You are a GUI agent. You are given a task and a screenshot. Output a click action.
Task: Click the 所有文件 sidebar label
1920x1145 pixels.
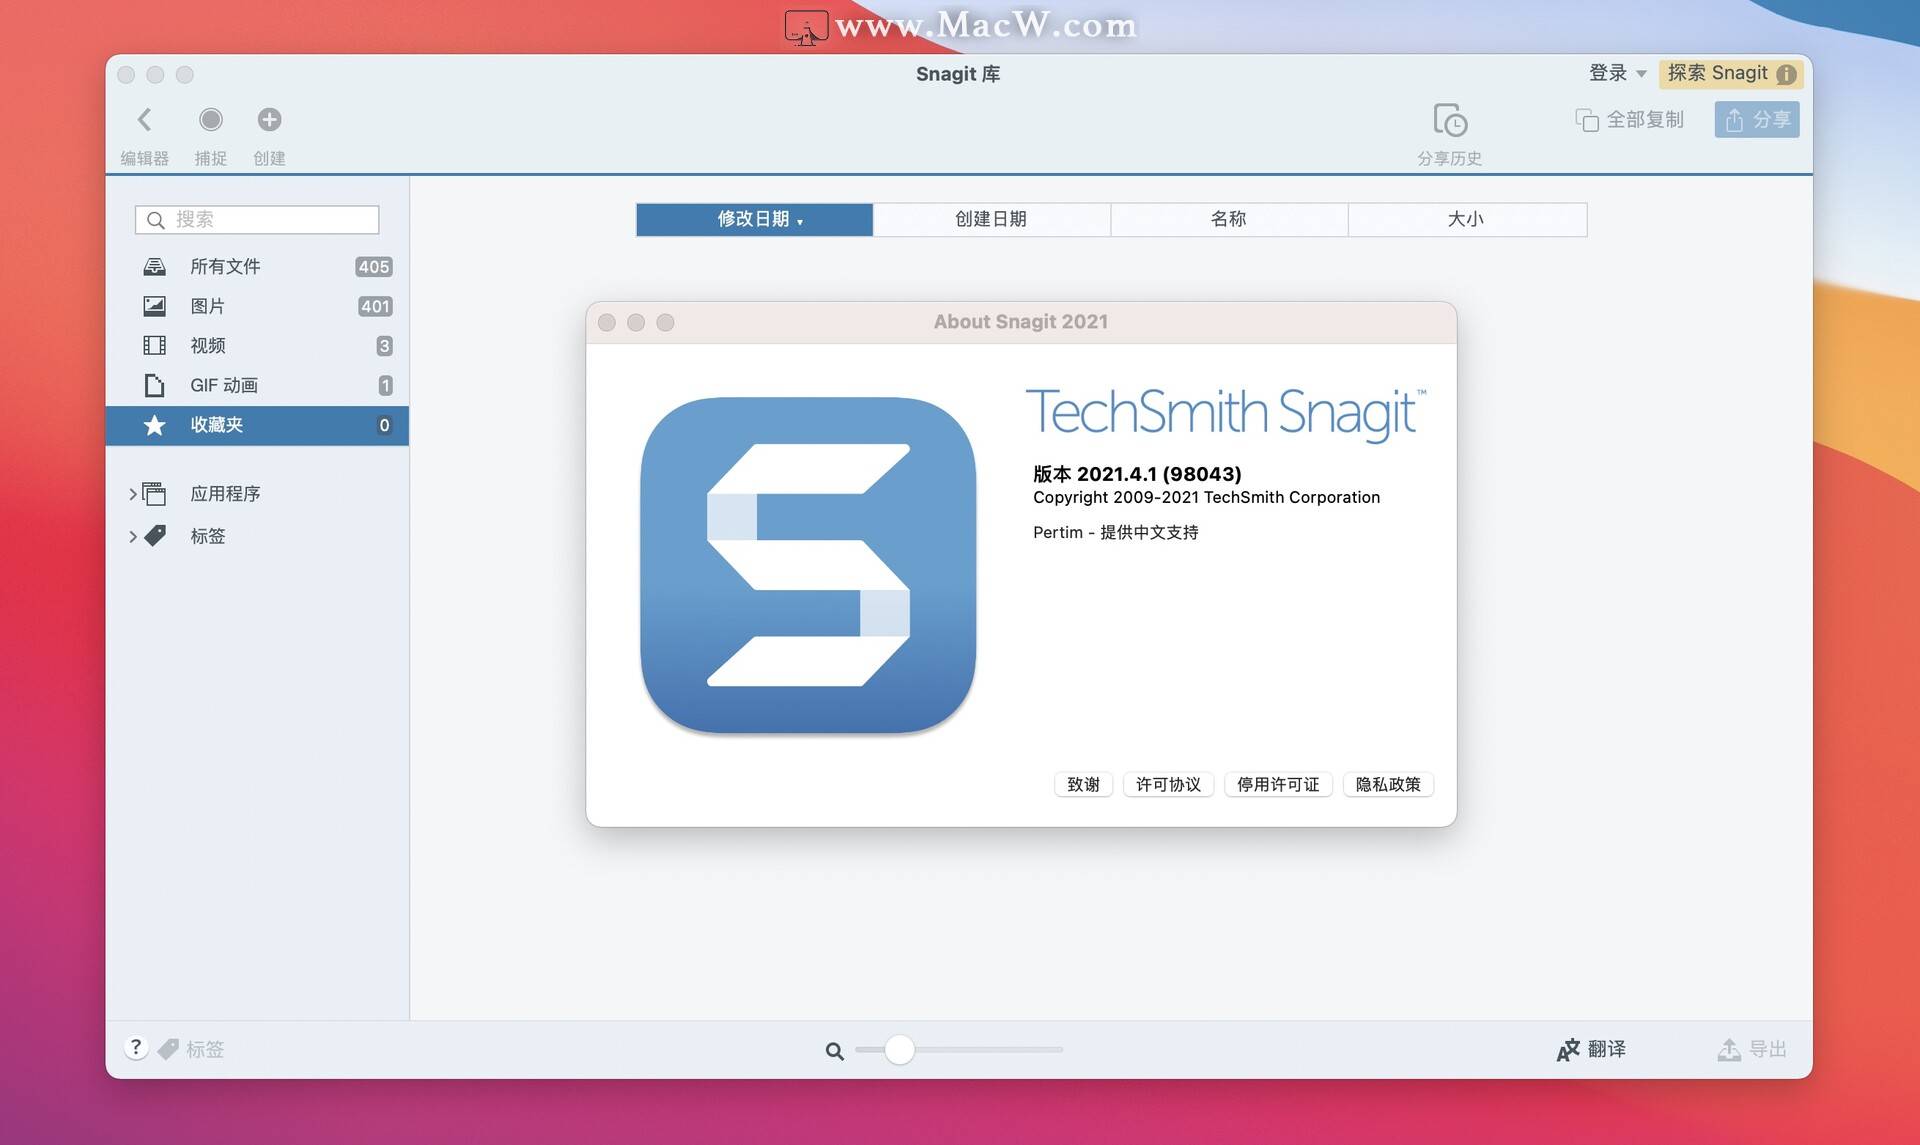225,267
